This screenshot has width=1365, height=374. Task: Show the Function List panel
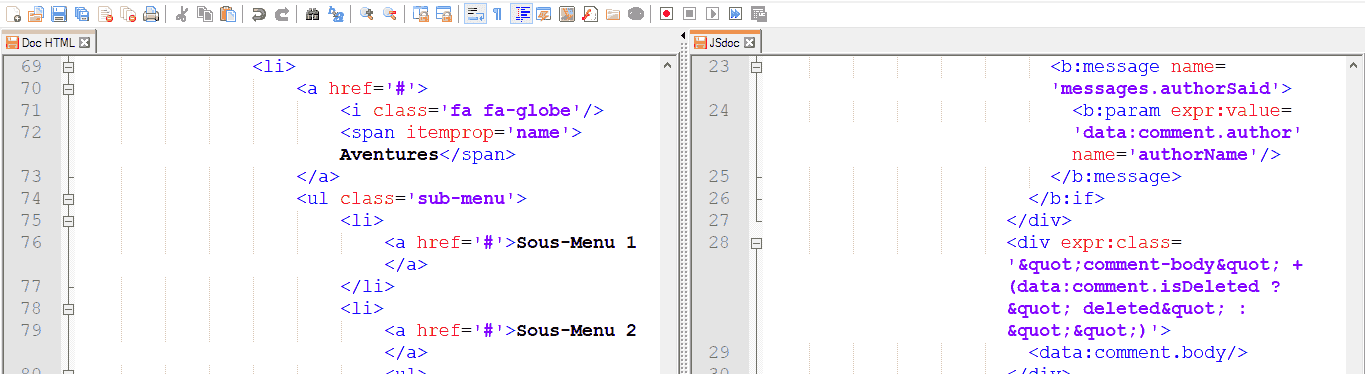(x=590, y=14)
